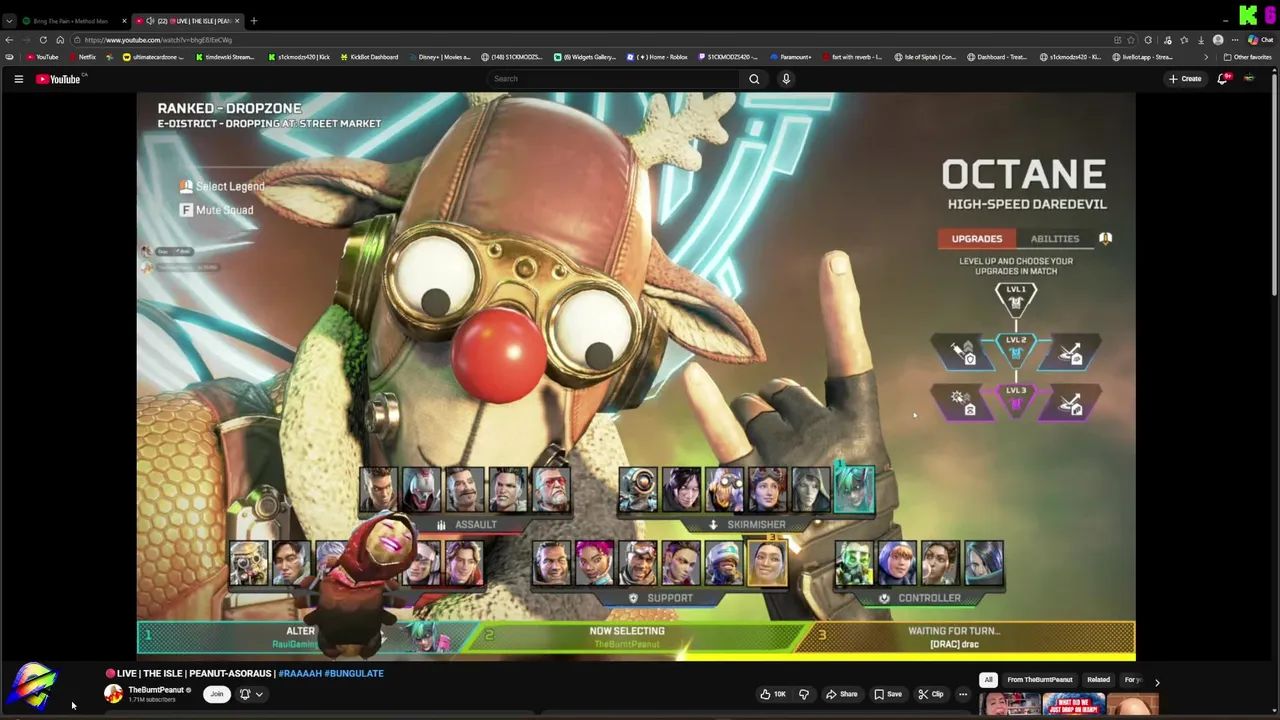
Task: Reload the page in the browser
Action: tap(43, 40)
